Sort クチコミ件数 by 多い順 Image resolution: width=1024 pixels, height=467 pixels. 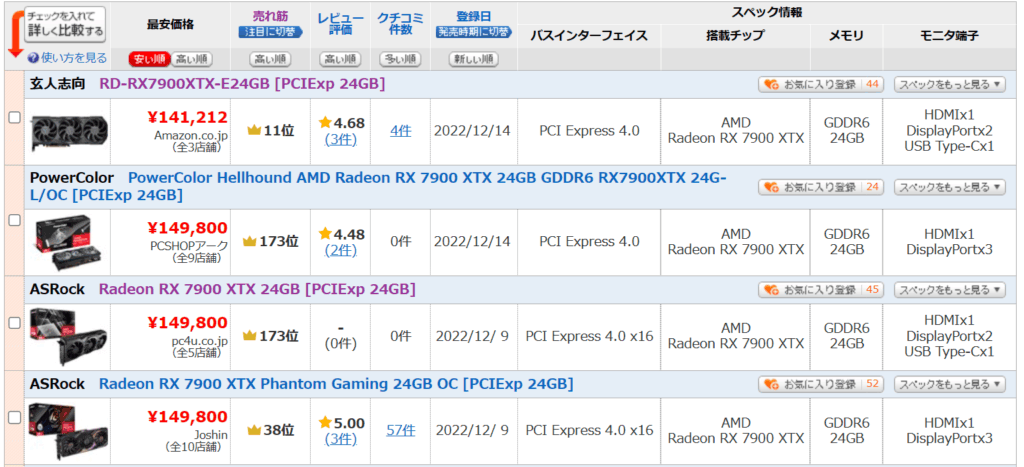point(400,59)
